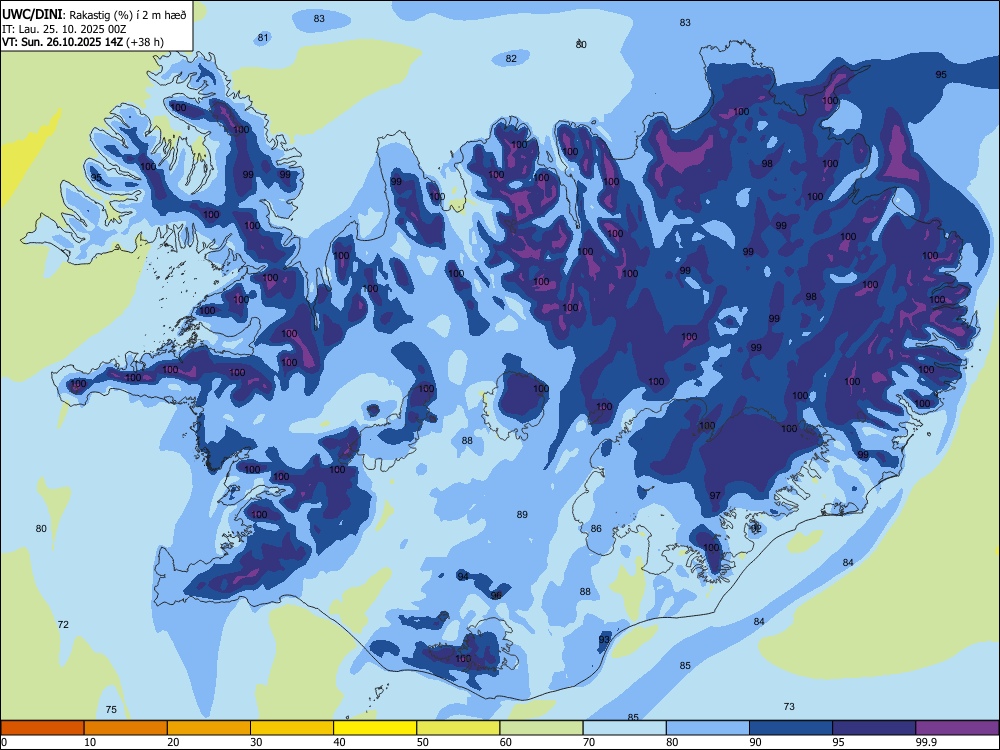The width and height of the screenshot is (1000, 750).
Task: Click the humidity value '72' on the map
Action: (63, 624)
